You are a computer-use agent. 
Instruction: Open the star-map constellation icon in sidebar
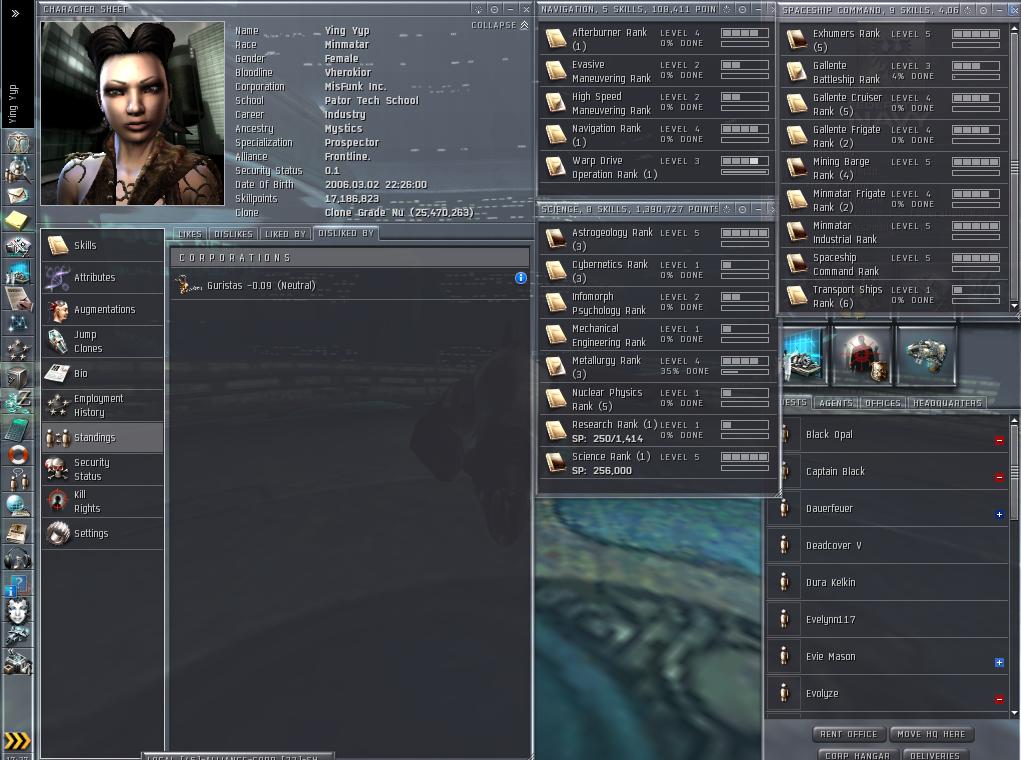point(18,324)
